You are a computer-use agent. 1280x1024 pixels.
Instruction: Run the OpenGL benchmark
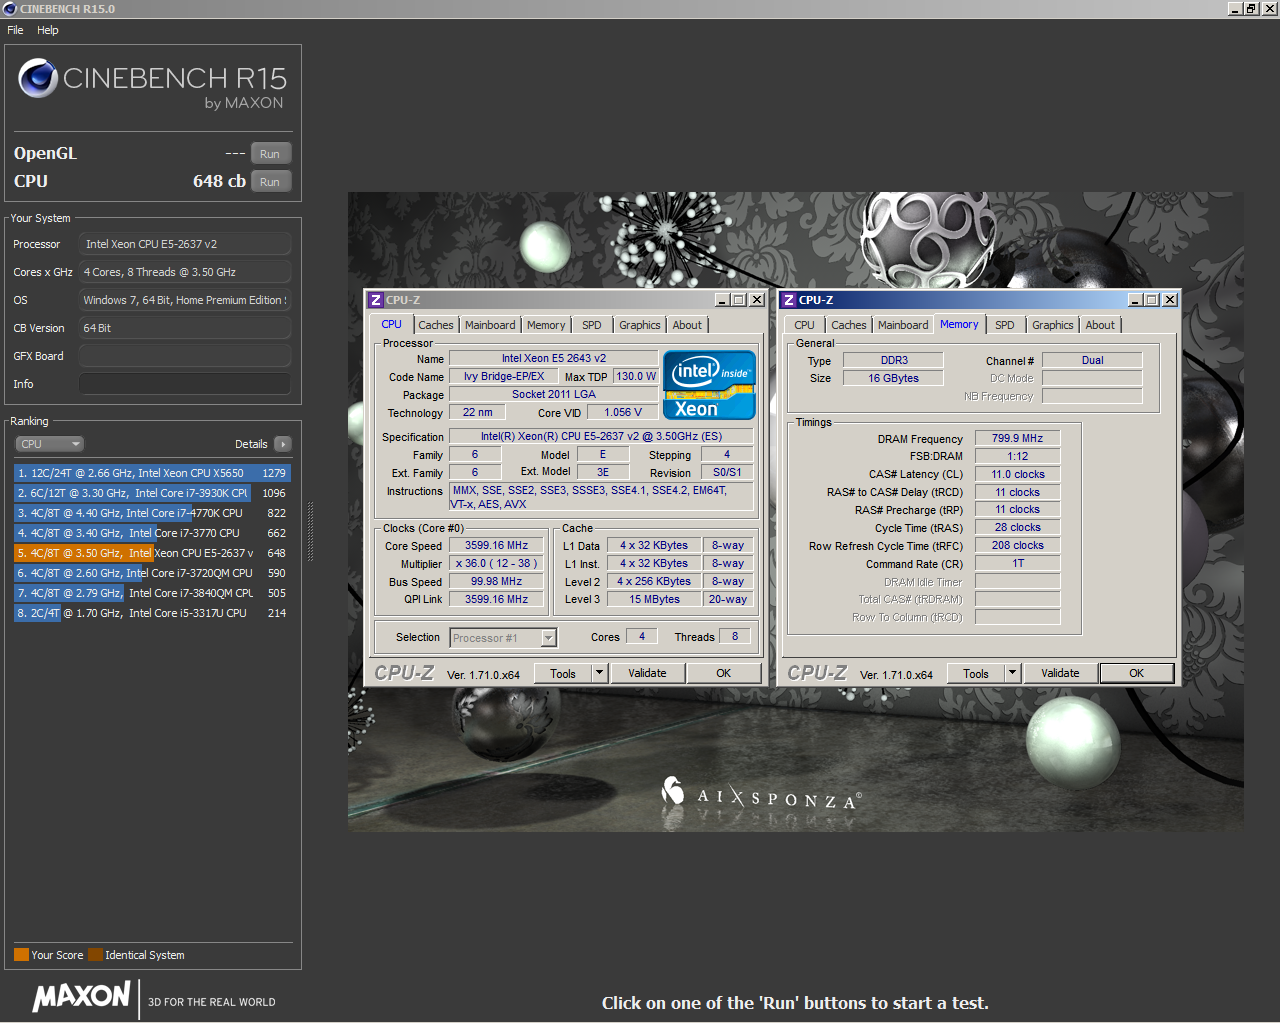click(x=270, y=153)
